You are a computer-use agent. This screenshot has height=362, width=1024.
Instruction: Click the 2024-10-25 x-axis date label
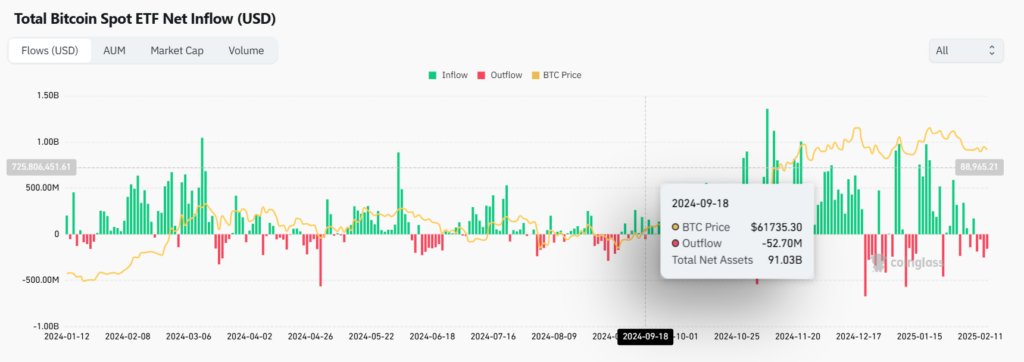[737, 337]
